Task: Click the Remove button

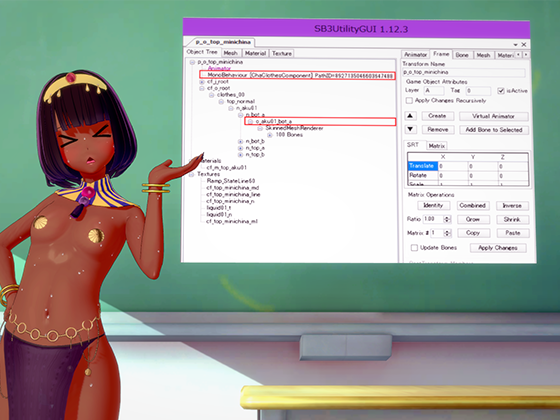Action: [x=438, y=130]
